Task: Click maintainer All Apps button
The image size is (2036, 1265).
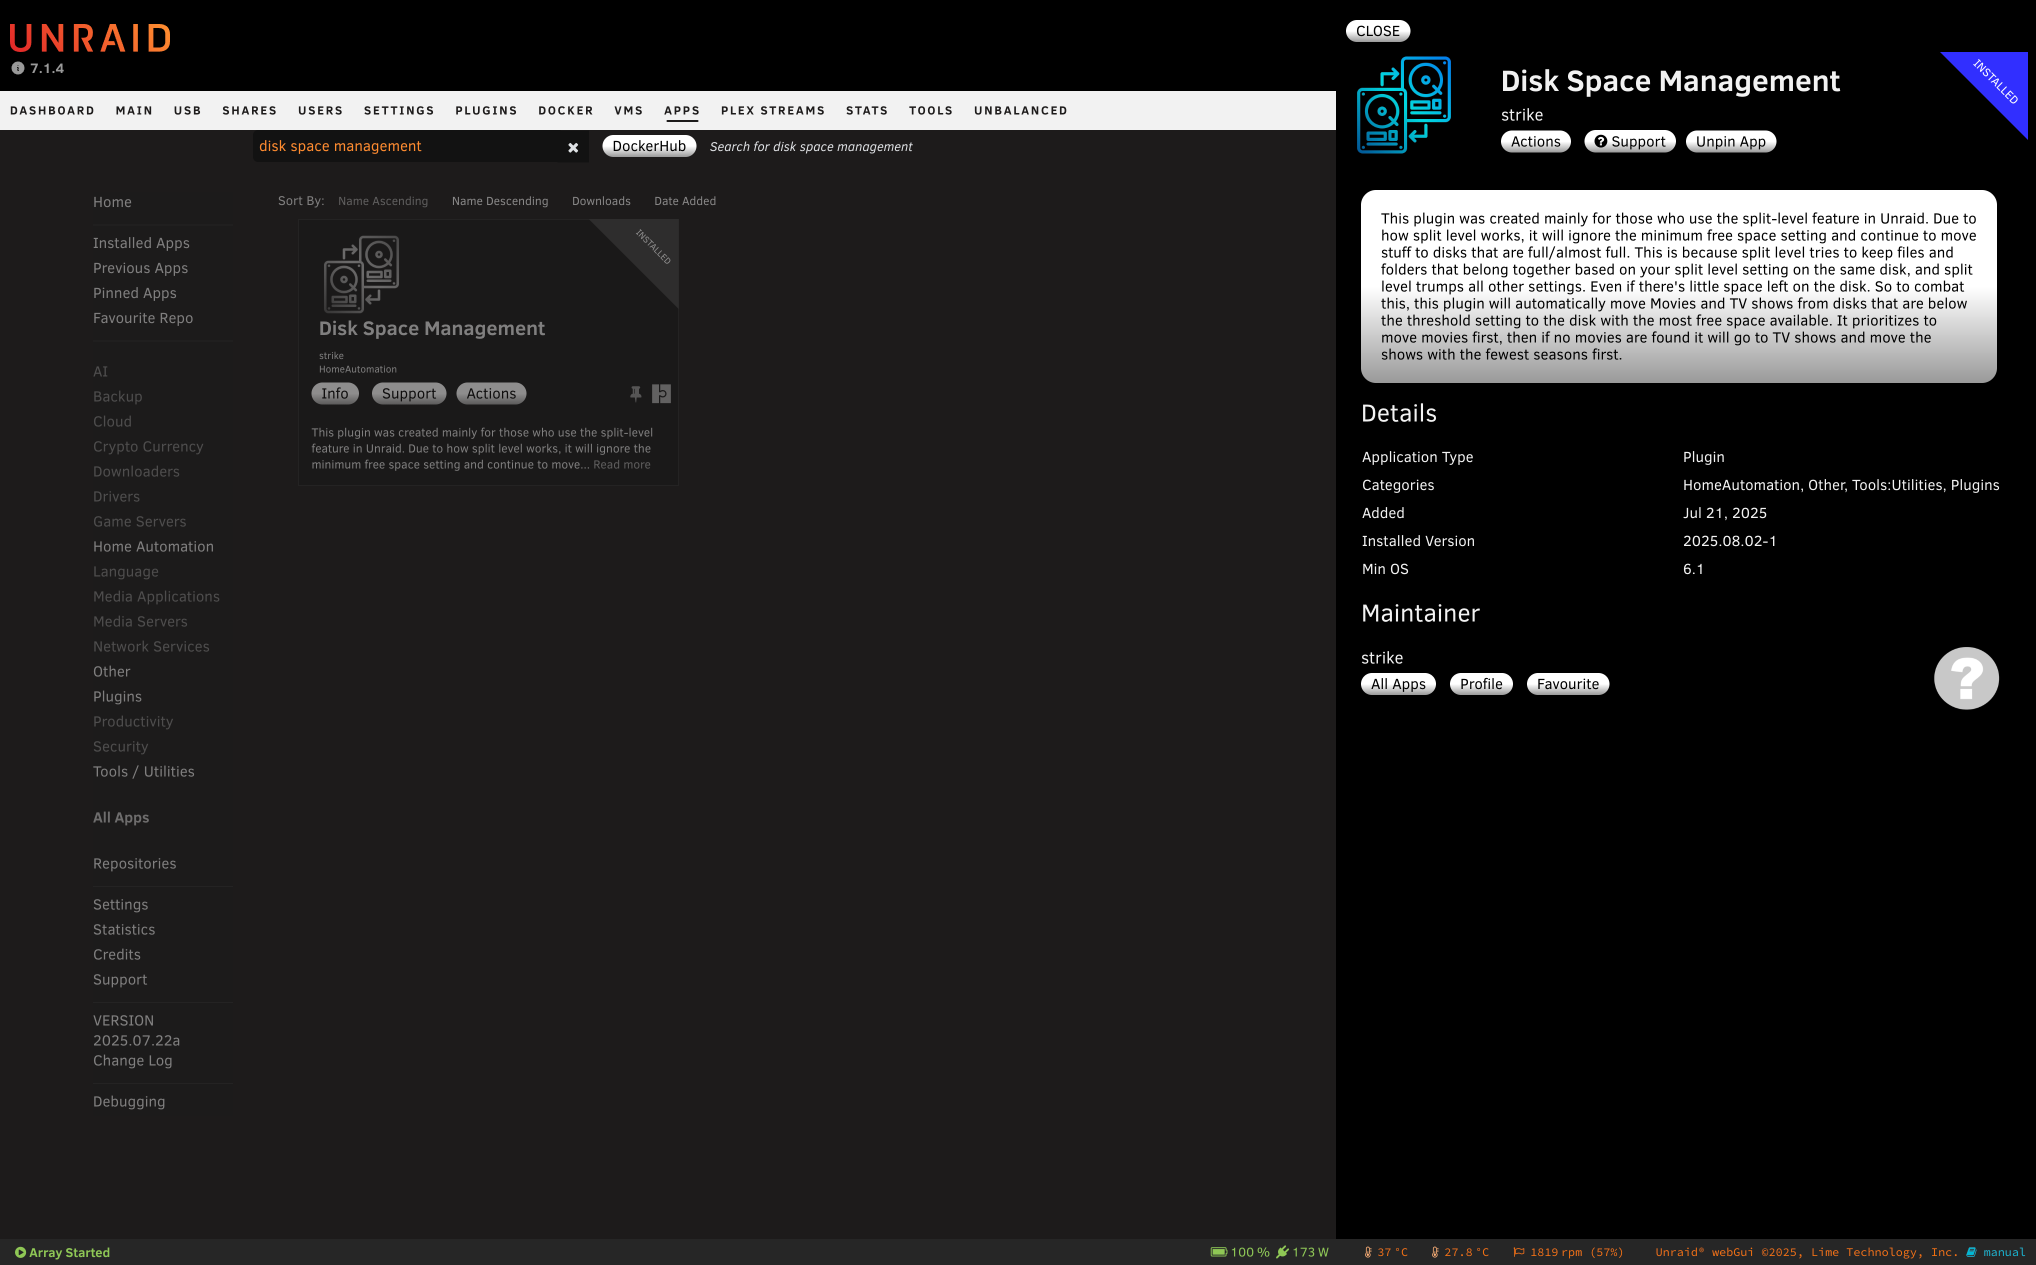Action: click(1398, 684)
